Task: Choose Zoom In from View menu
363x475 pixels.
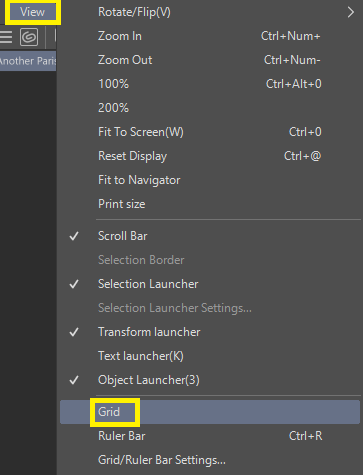Action: pos(210,36)
